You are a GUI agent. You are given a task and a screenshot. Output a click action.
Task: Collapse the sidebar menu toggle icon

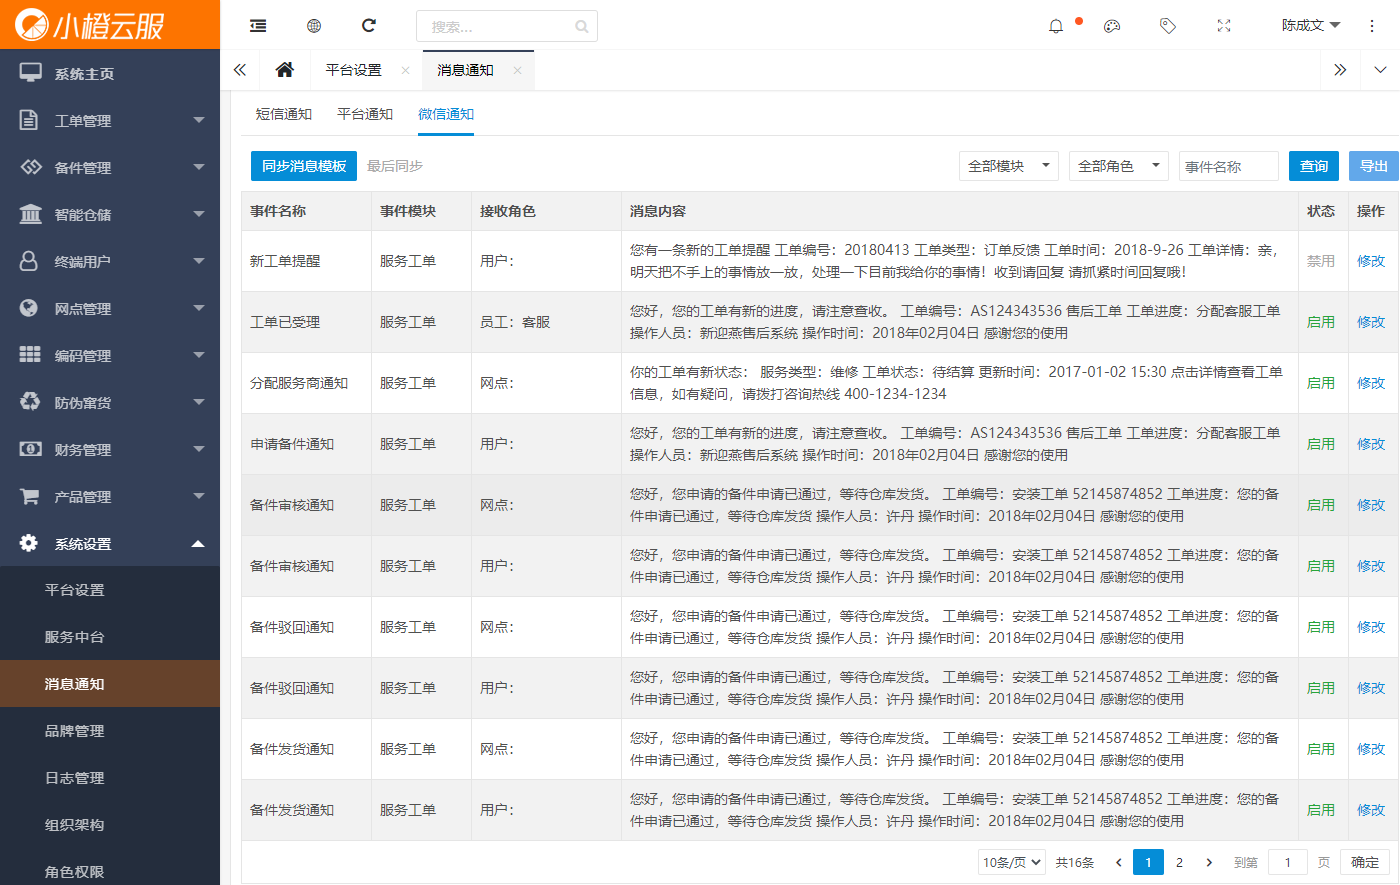(258, 26)
